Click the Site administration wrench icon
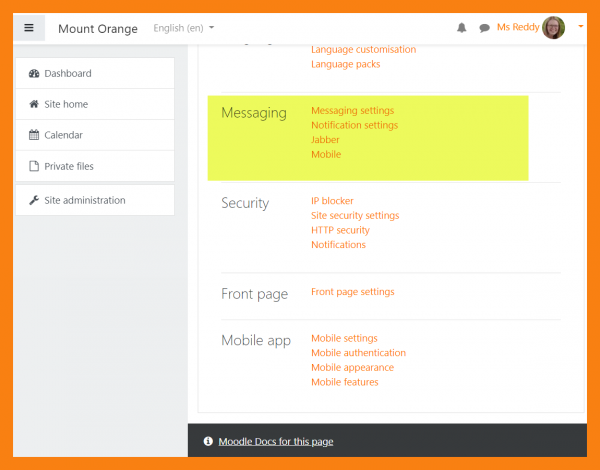This screenshot has height=470, width=600. pos(34,200)
